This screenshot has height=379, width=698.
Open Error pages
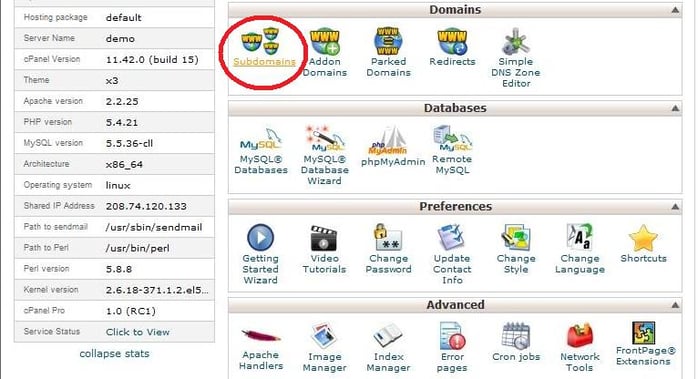(x=452, y=336)
